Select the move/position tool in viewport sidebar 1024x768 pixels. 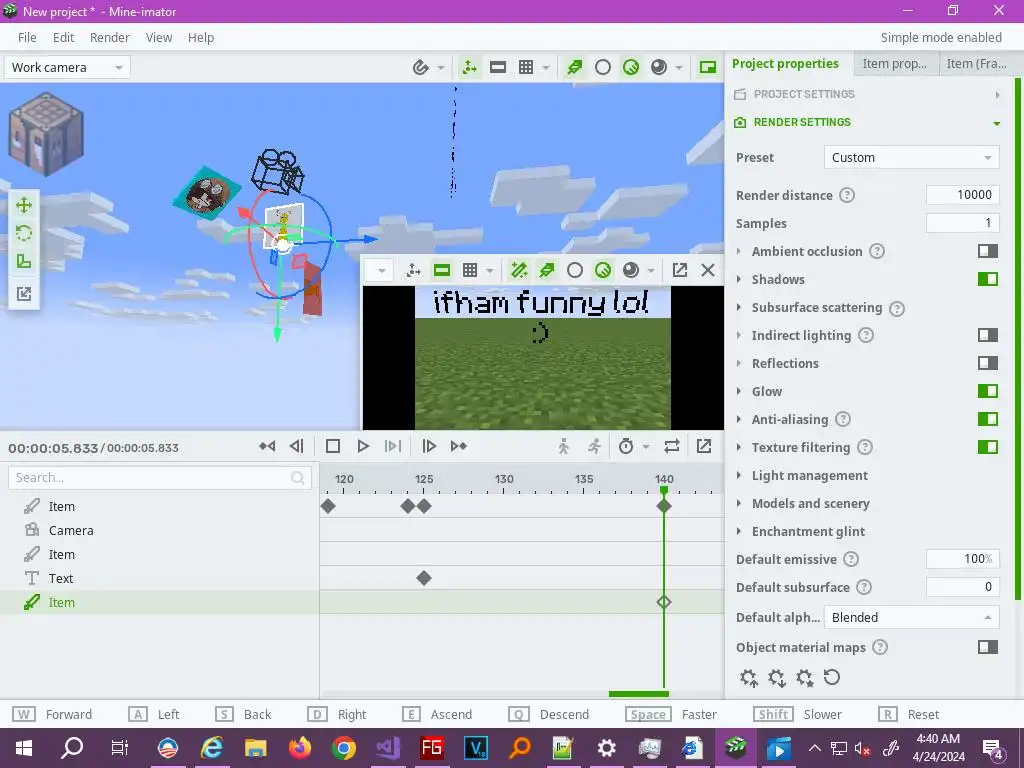[24, 205]
